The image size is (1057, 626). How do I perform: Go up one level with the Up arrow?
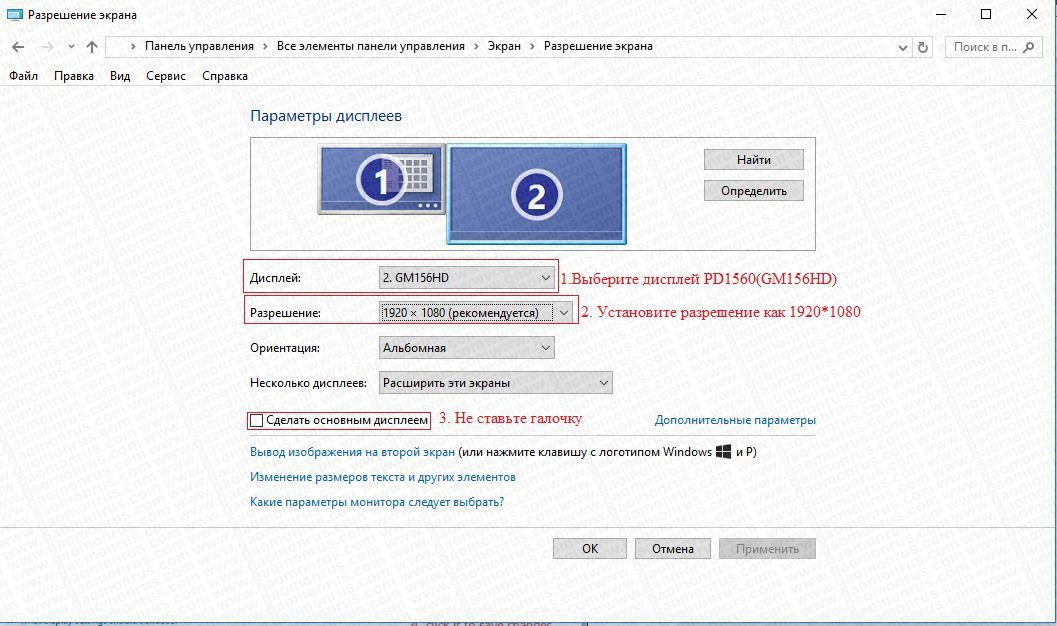[92, 46]
